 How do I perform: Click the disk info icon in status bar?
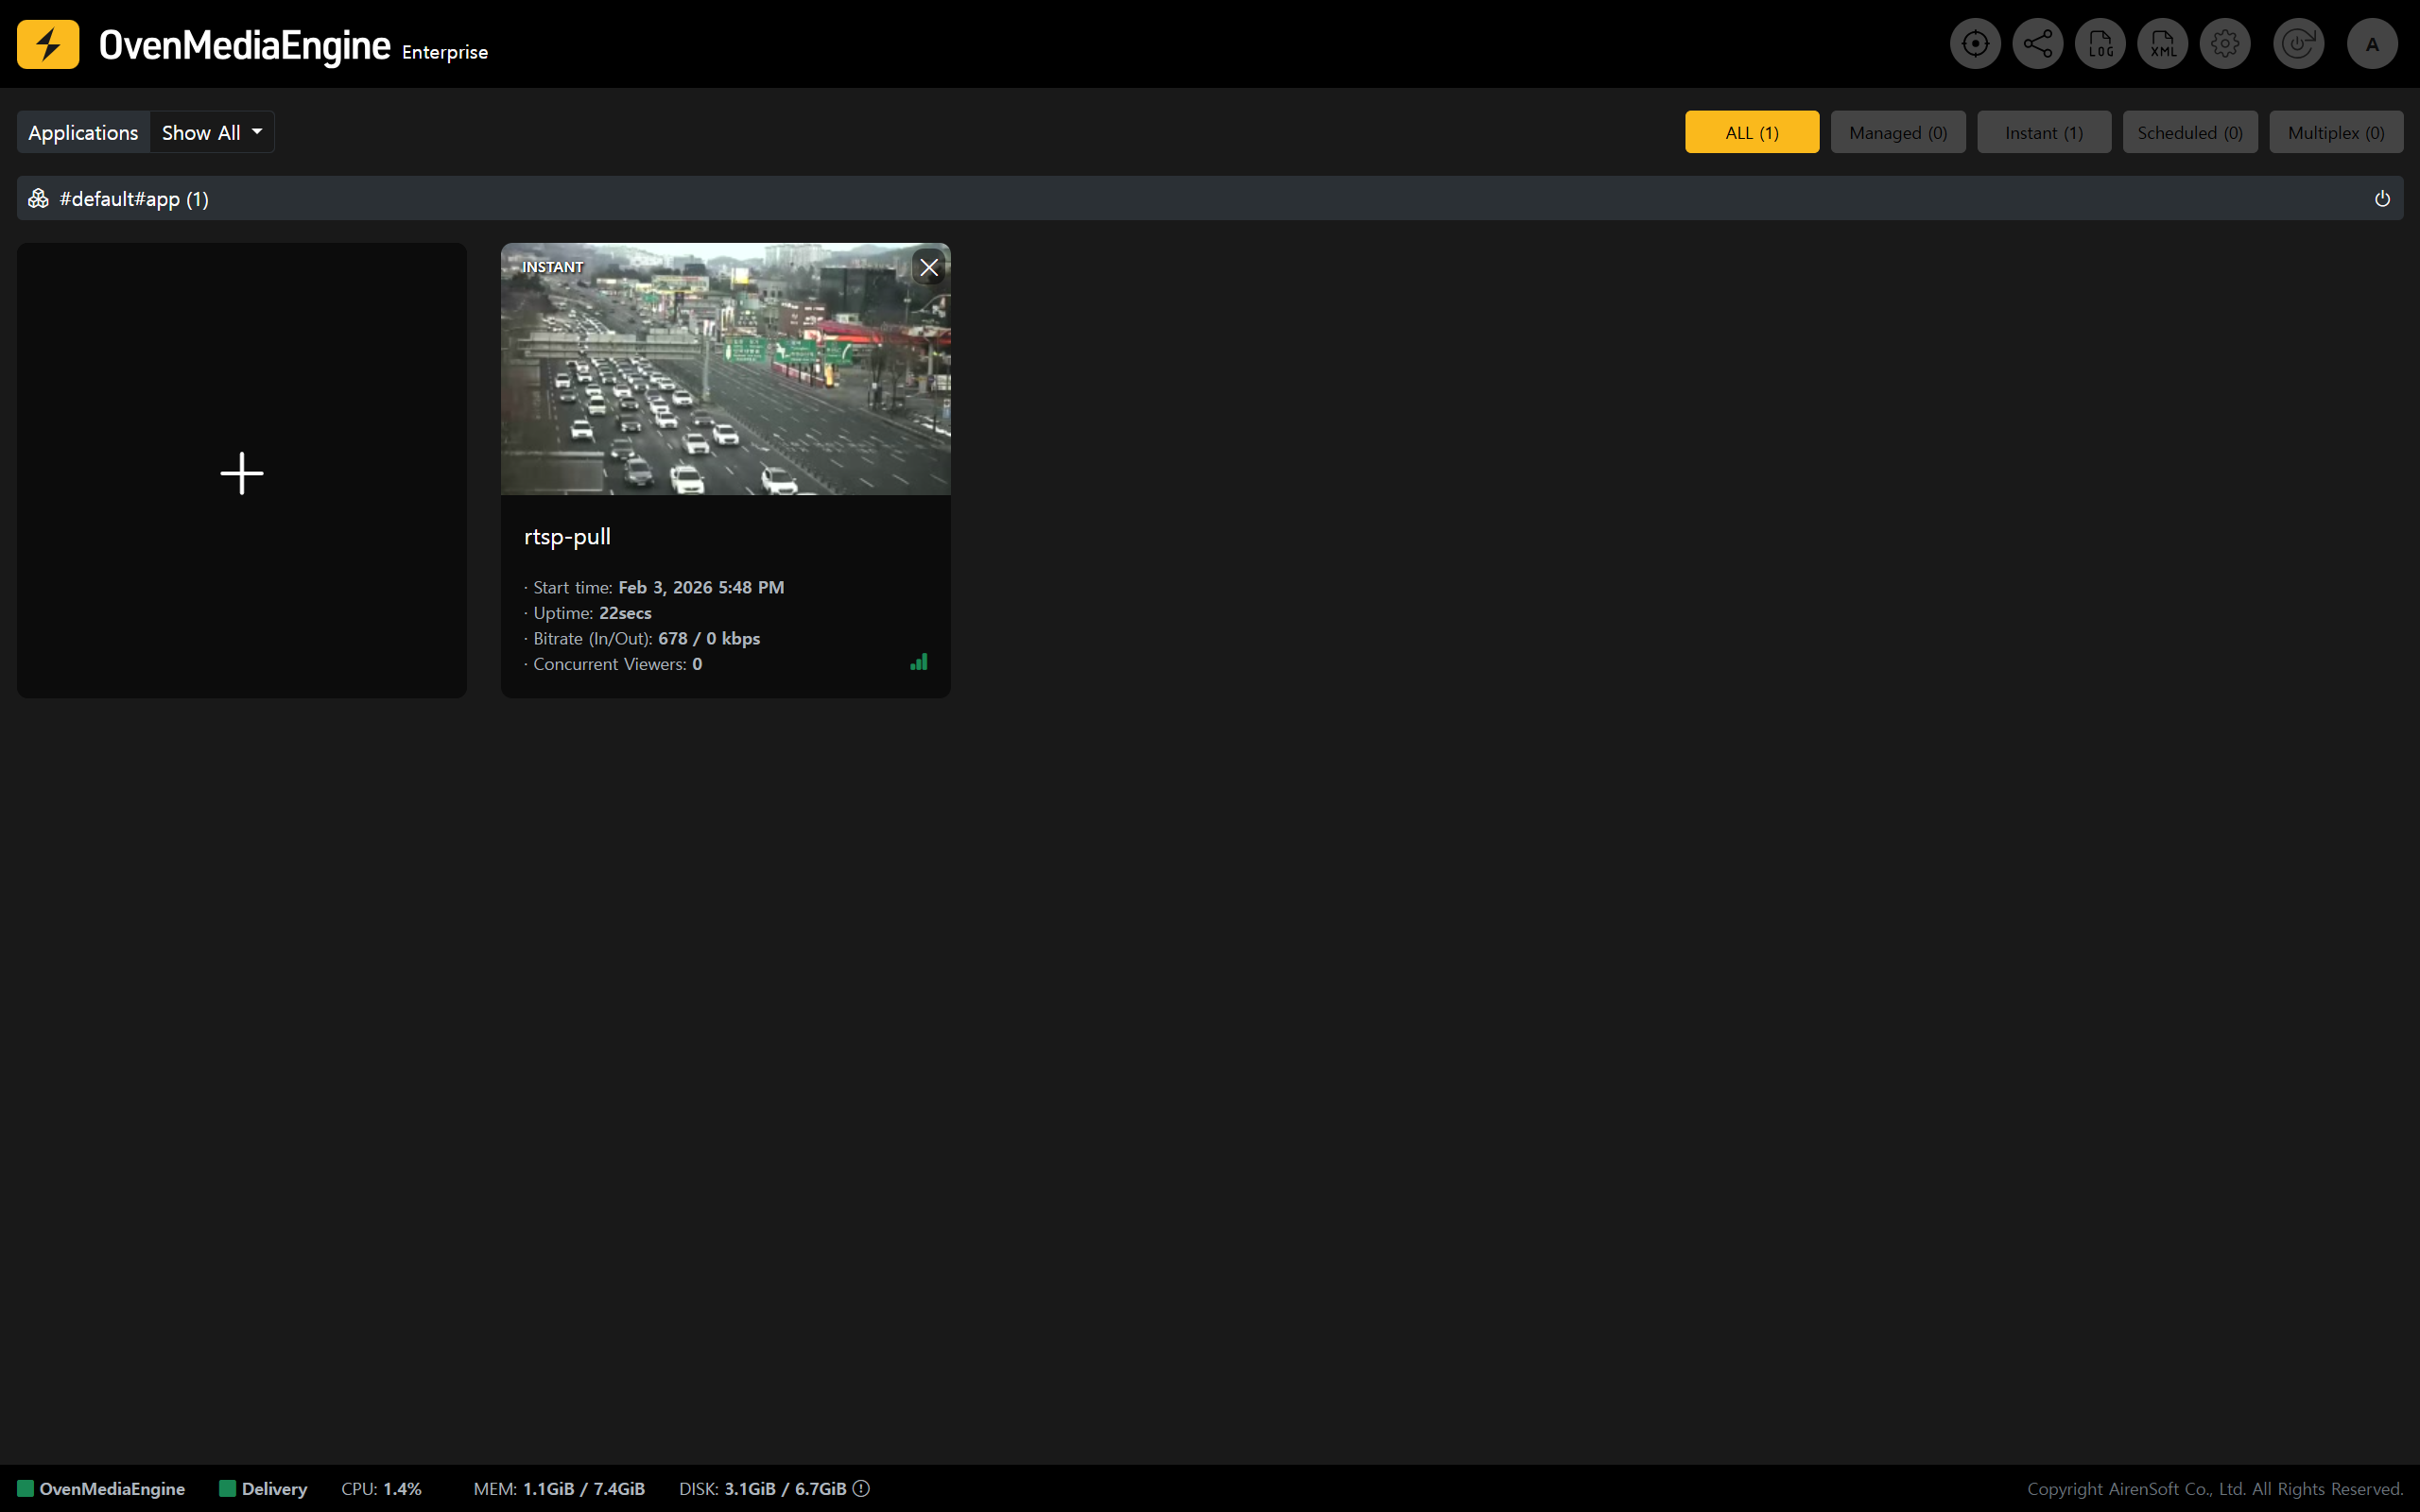(x=861, y=1488)
